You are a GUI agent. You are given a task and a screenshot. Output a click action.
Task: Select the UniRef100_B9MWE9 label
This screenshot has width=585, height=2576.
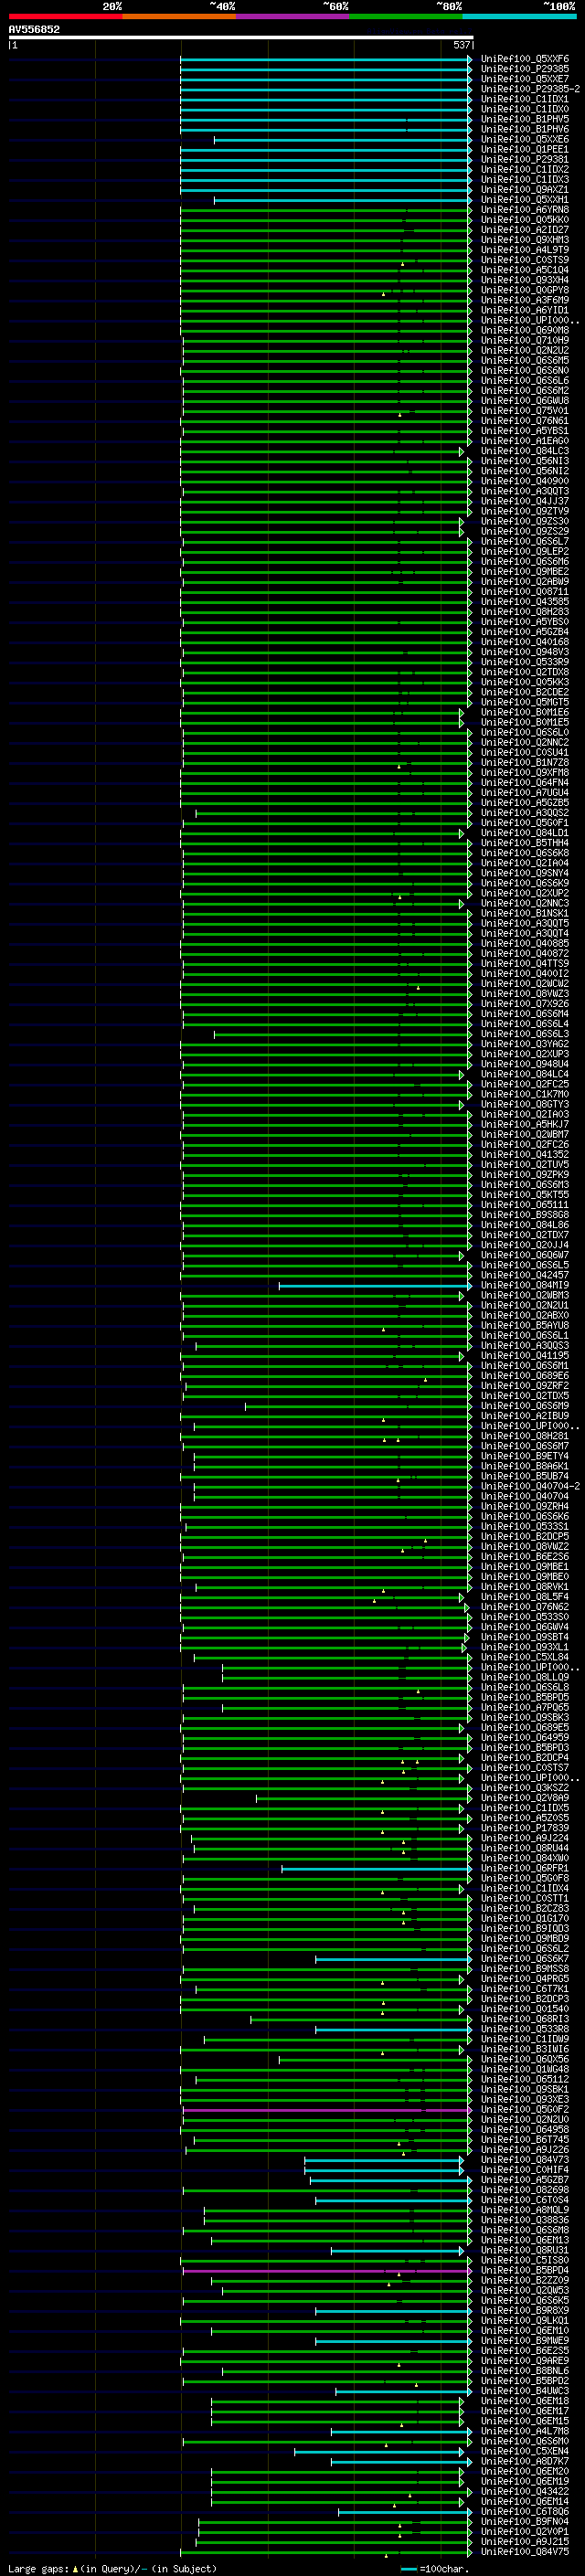(525, 2341)
